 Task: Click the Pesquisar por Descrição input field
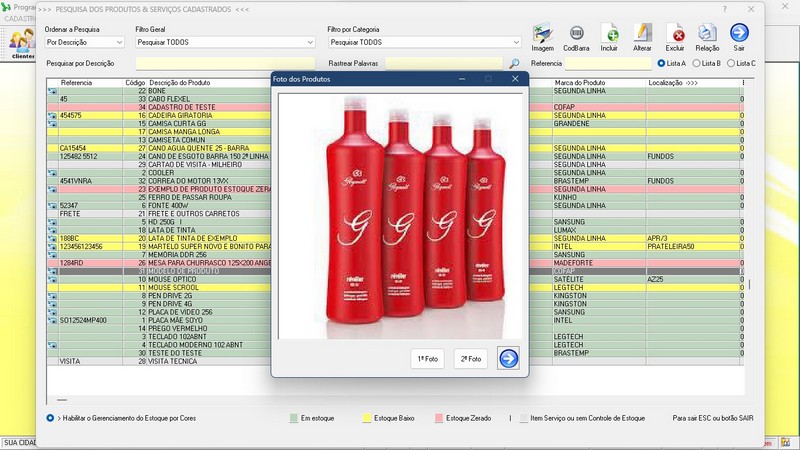coord(225,63)
